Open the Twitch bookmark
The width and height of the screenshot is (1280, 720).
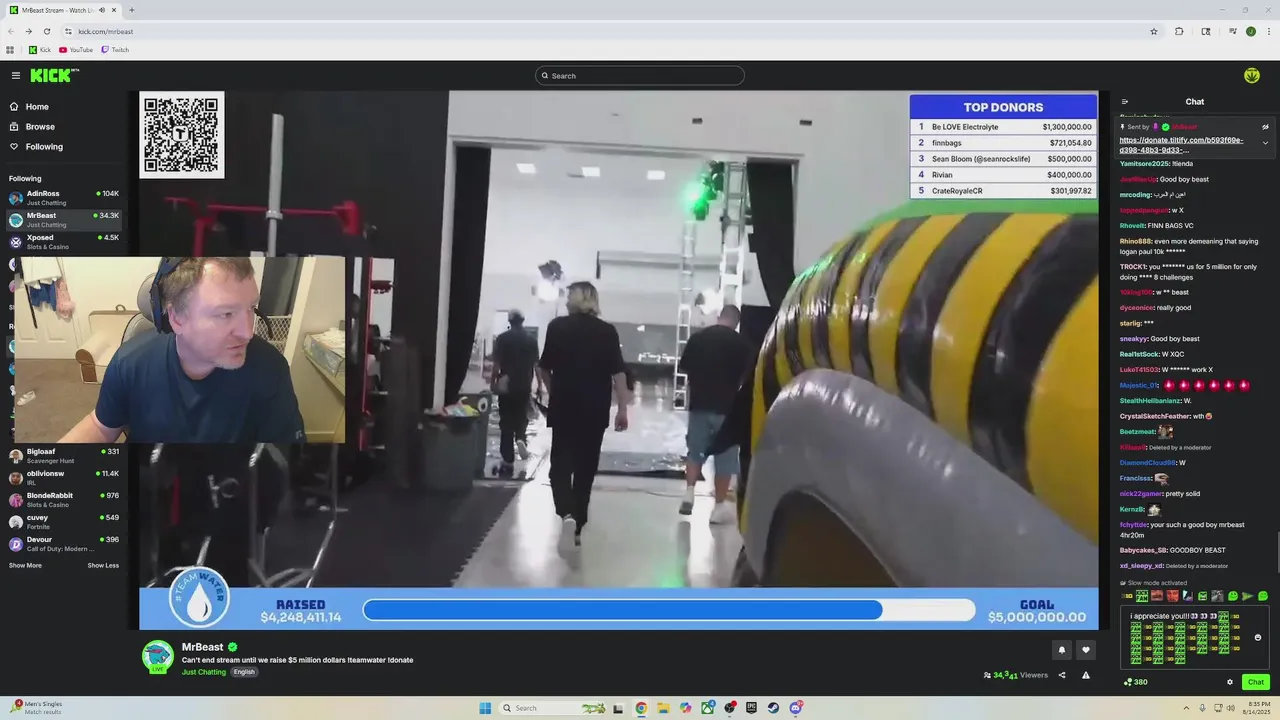pyautogui.click(x=115, y=50)
